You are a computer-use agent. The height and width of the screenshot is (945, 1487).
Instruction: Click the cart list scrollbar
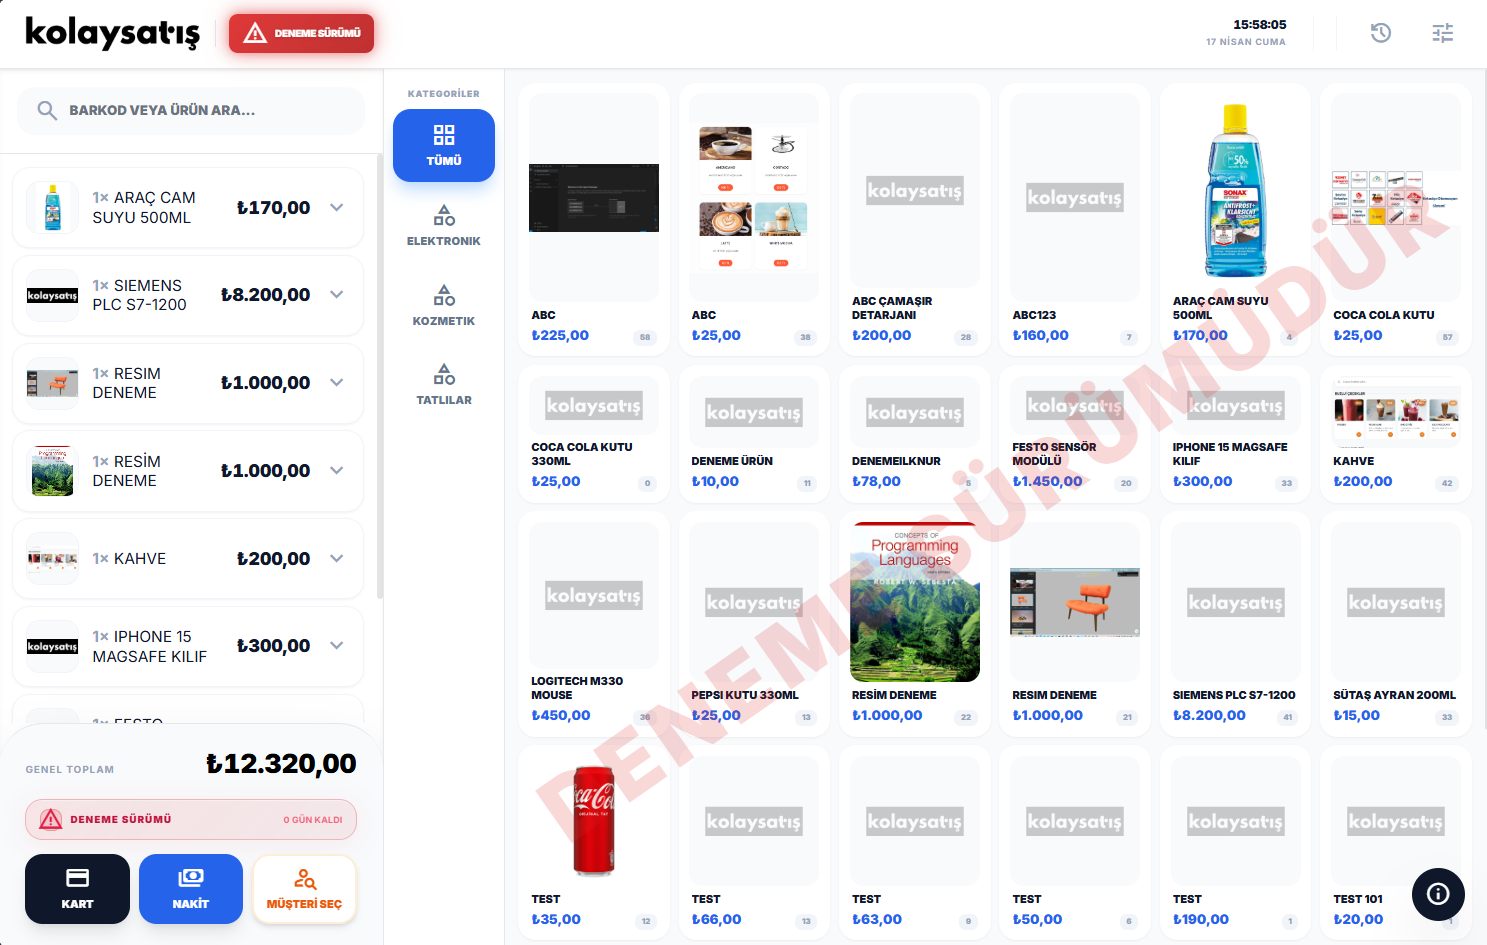[x=379, y=375]
